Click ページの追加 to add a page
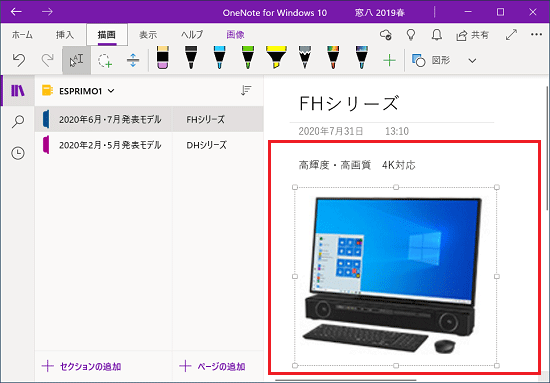The height and width of the screenshot is (383, 550). pyautogui.click(x=212, y=367)
